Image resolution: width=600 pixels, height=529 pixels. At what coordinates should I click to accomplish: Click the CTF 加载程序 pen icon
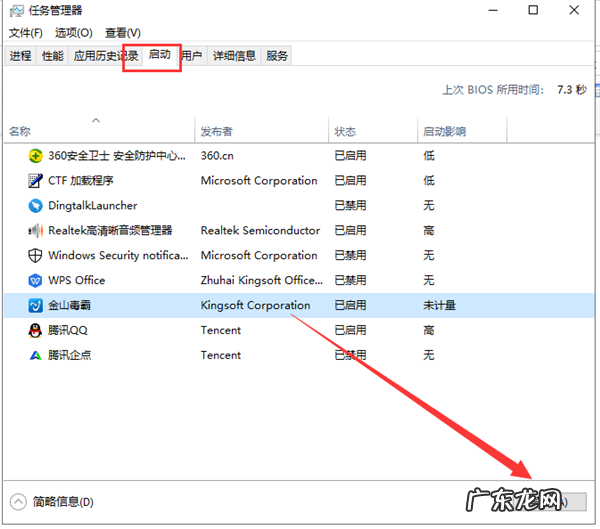click(35, 181)
